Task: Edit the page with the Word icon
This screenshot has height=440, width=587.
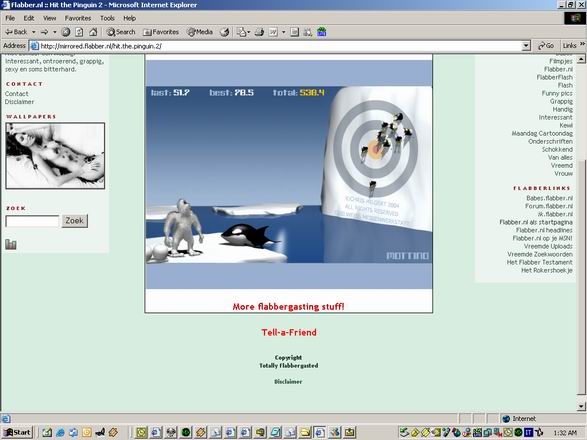Action: (273, 32)
